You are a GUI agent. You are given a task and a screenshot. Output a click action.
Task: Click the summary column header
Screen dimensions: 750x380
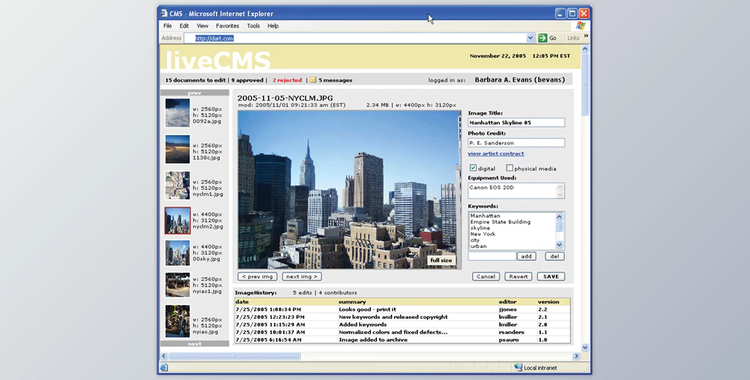tap(352, 302)
